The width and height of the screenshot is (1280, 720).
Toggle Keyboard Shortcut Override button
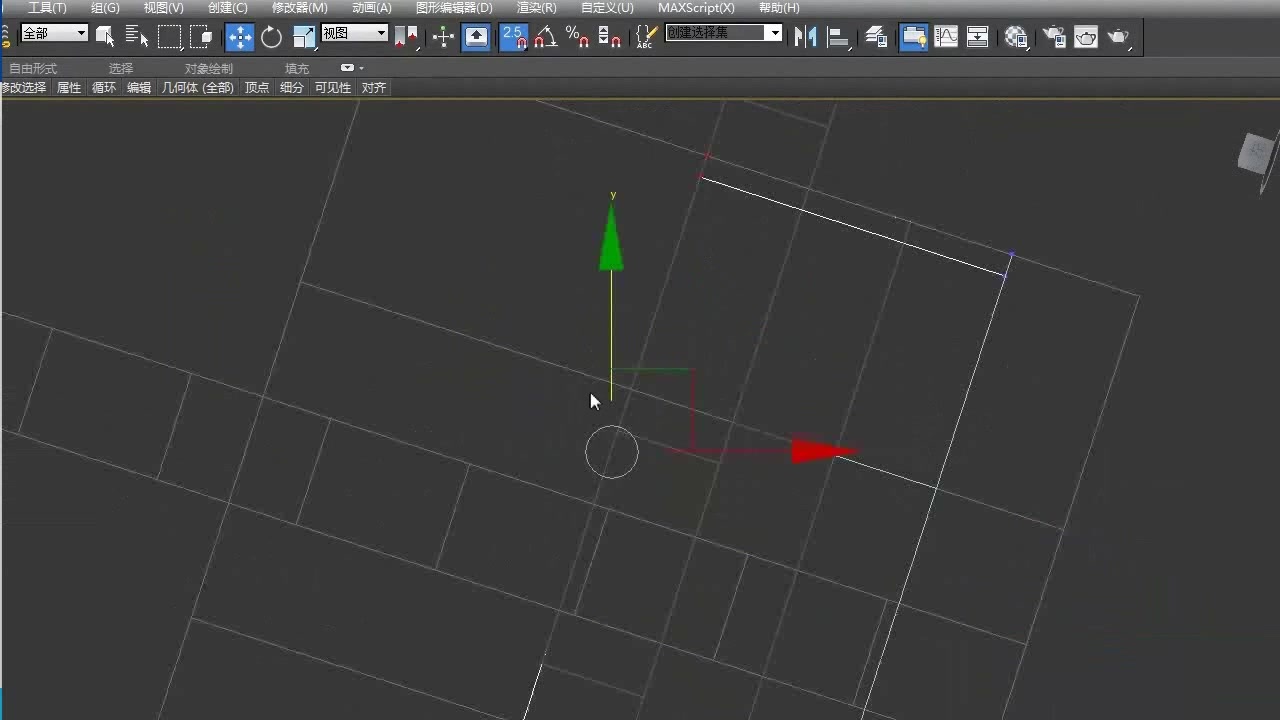coord(477,37)
